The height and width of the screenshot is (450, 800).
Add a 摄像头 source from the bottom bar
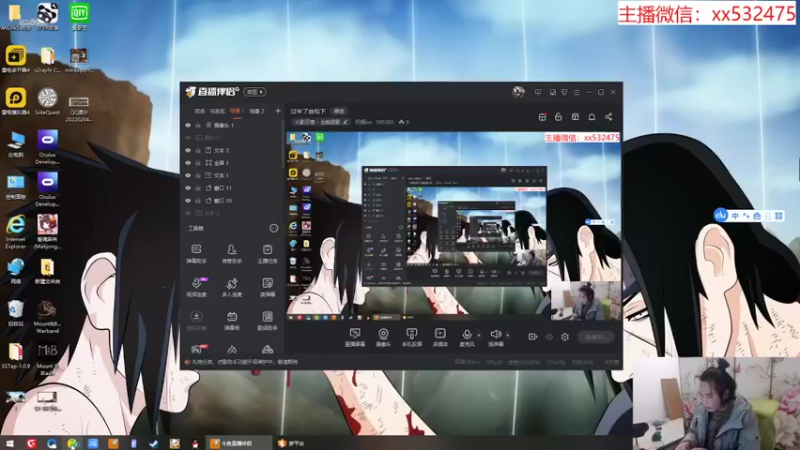(383, 337)
